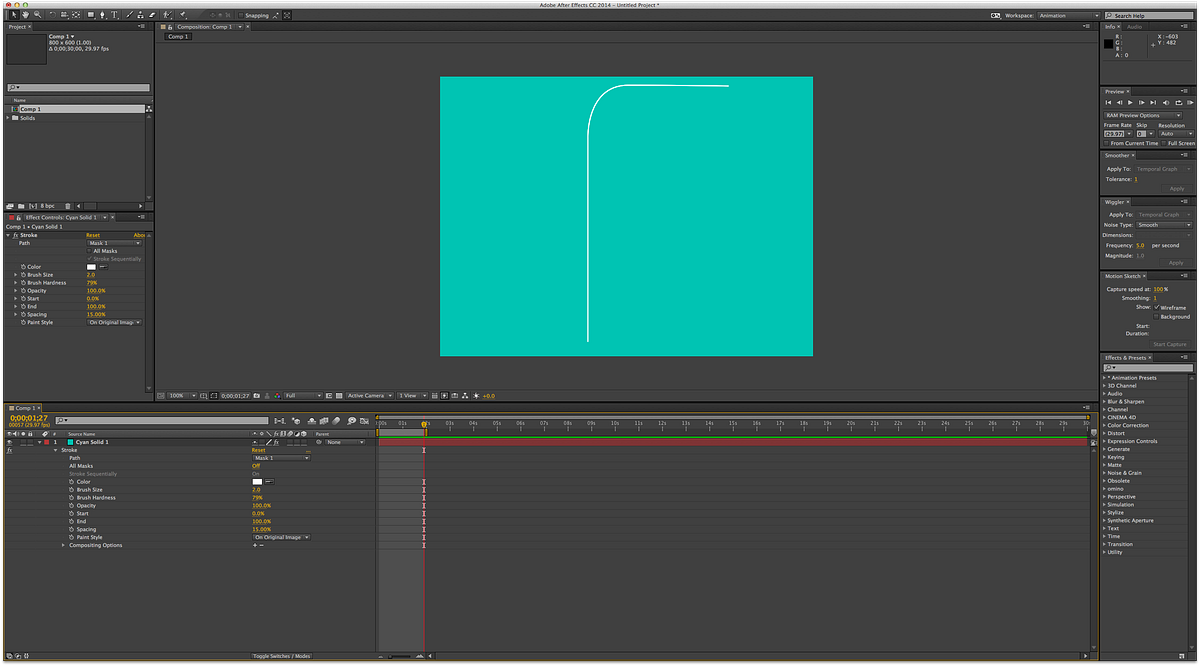Viewport: 1200px width, 666px height.
Task: Jump to first frame in Preview panel
Action: click(x=1108, y=103)
